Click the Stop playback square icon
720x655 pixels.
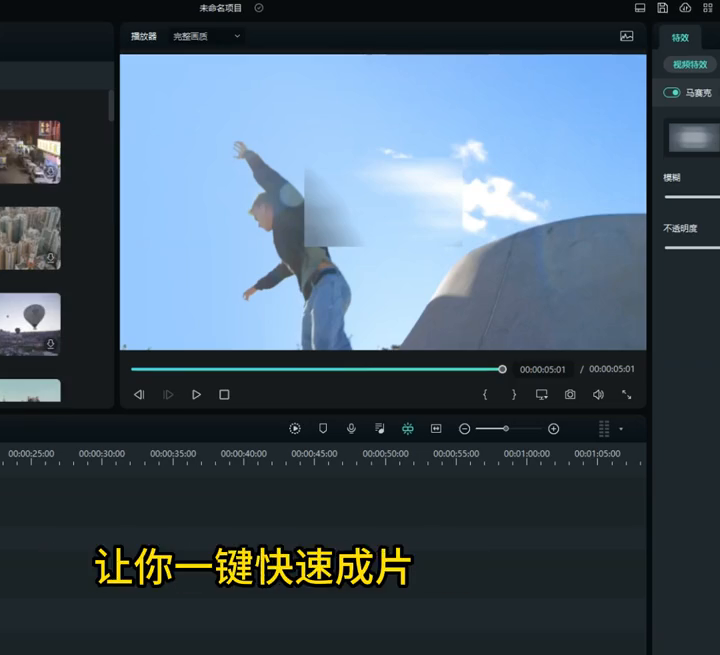pos(224,395)
